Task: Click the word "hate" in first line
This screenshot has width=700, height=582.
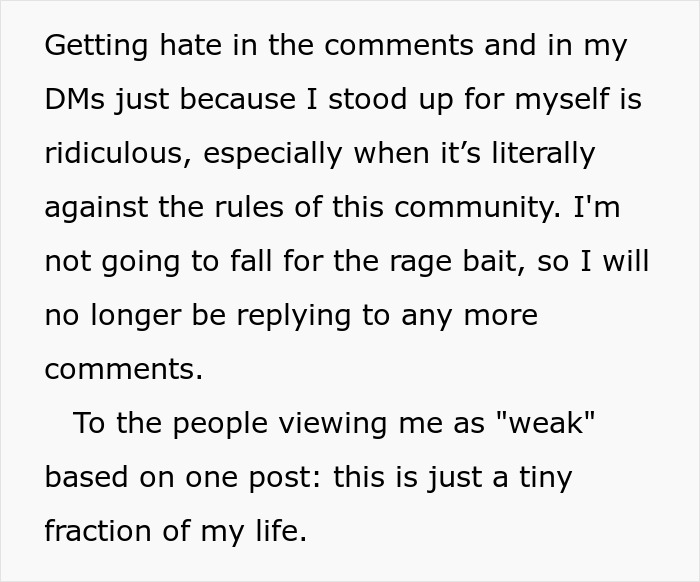Action: pyautogui.click(x=191, y=45)
